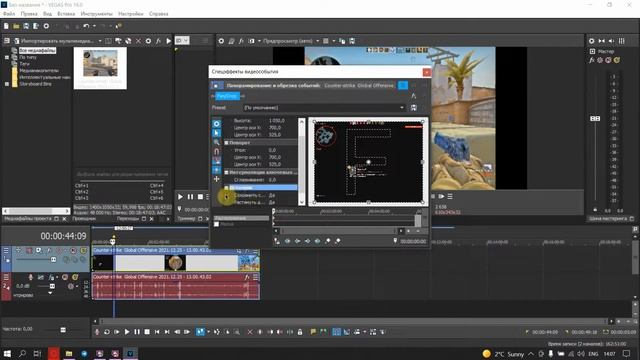This screenshot has width=640, height=360.
Task: Open the Переходы tab
Action: tap(128, 219)
